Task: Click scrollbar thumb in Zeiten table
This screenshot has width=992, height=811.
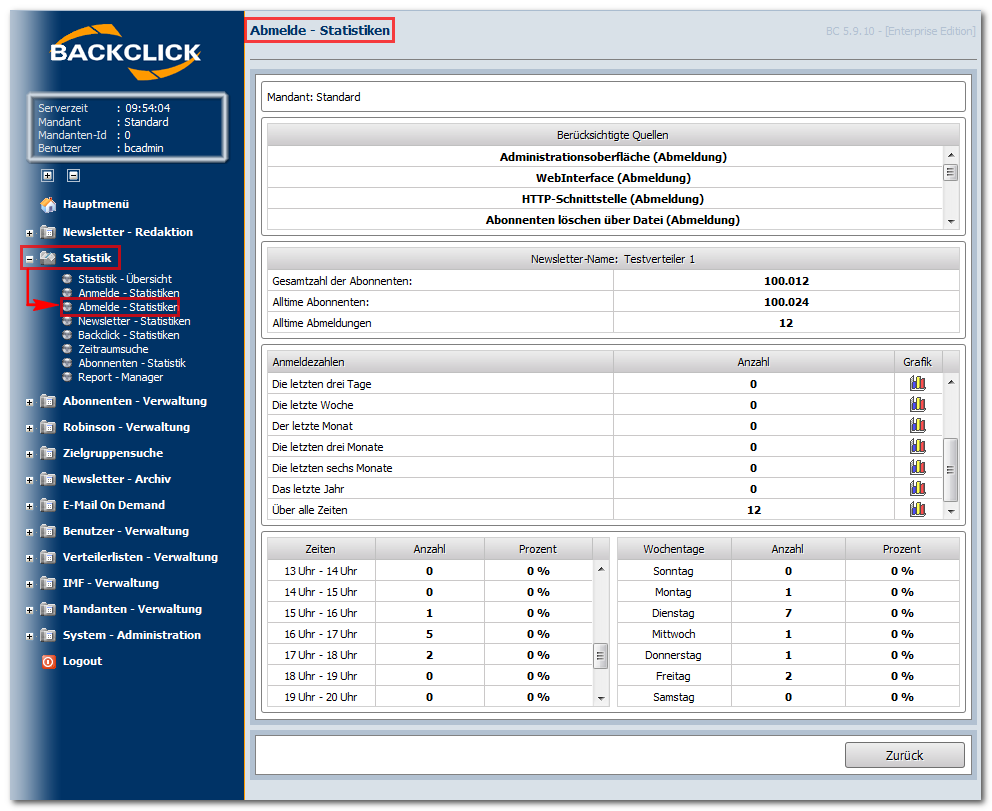Action: pyautogui.click(x=600, y=655)
